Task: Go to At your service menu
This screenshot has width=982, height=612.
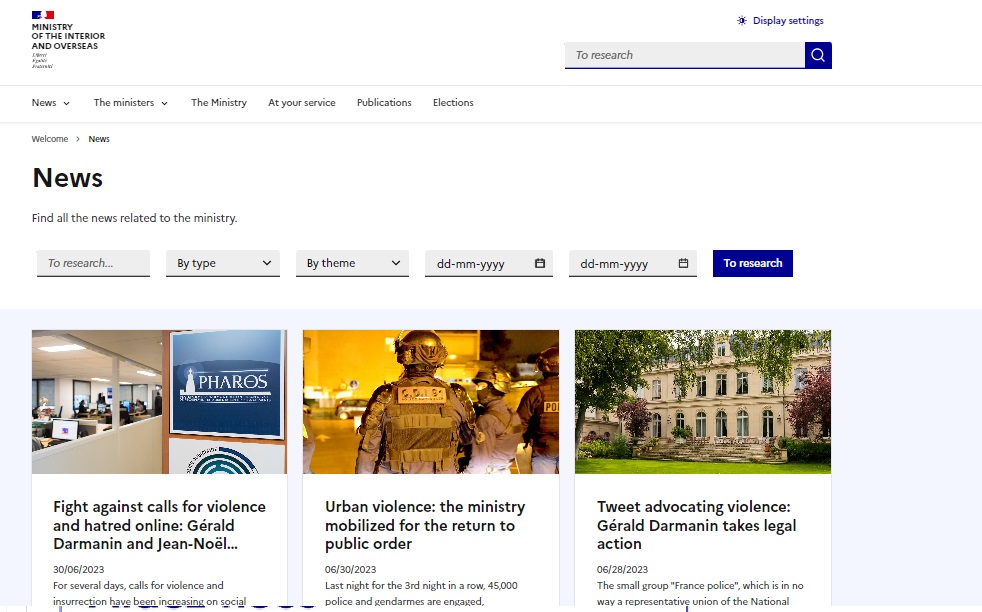Action: [302, 103]
